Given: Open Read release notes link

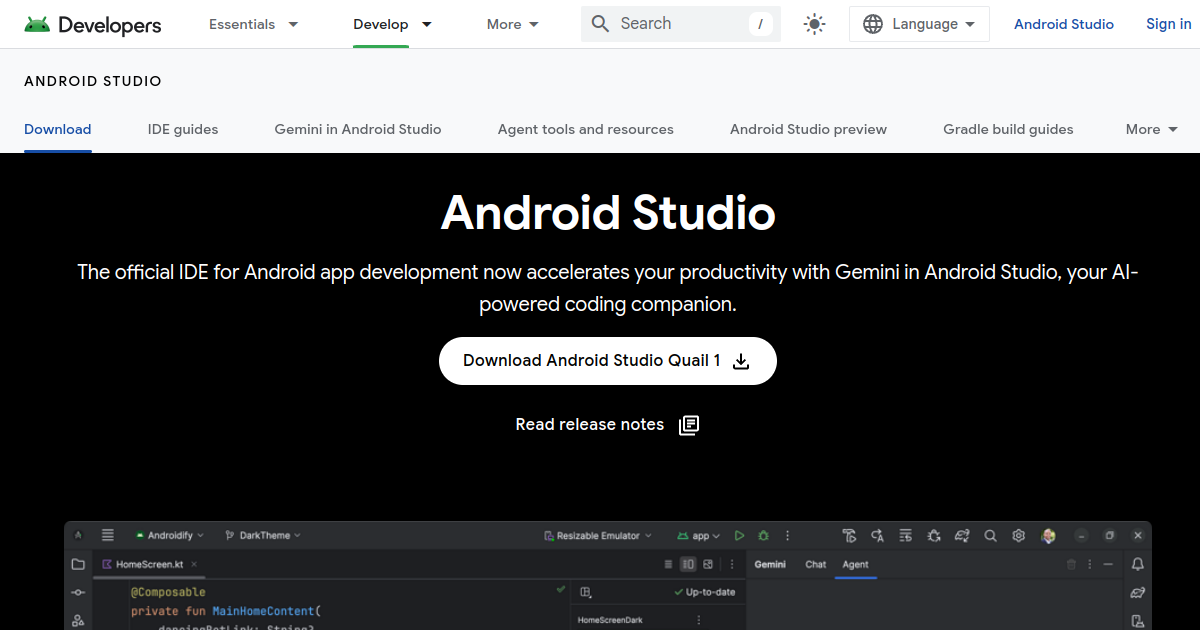Looking at the screenshot, I should [608, 425].
